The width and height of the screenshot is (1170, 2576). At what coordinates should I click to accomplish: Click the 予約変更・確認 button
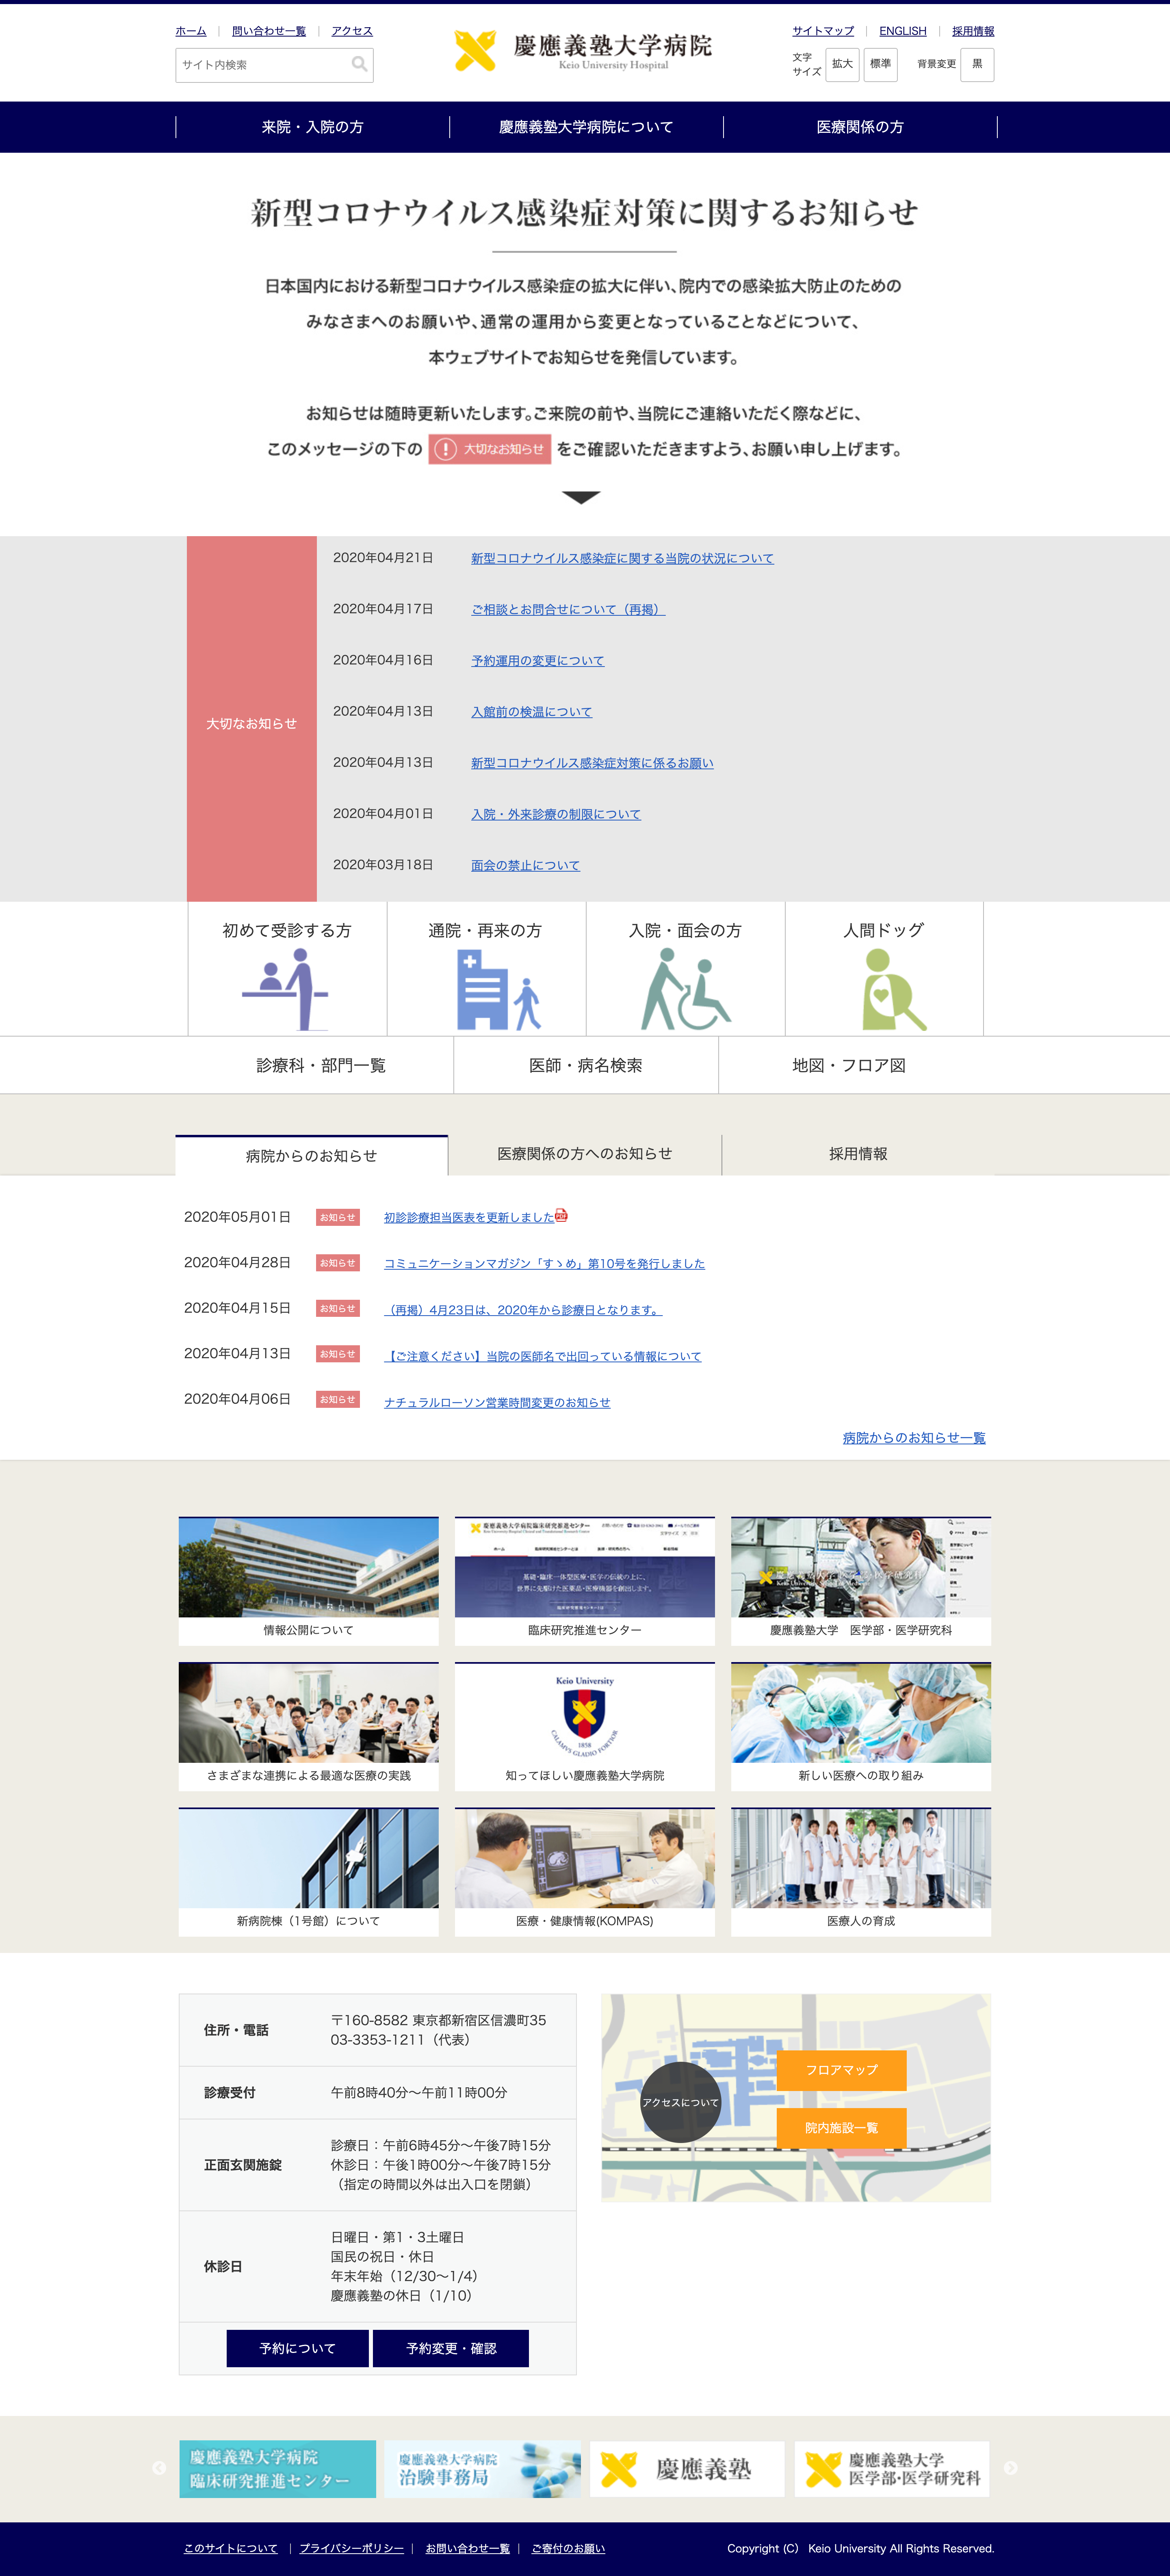coord(451,2348)
